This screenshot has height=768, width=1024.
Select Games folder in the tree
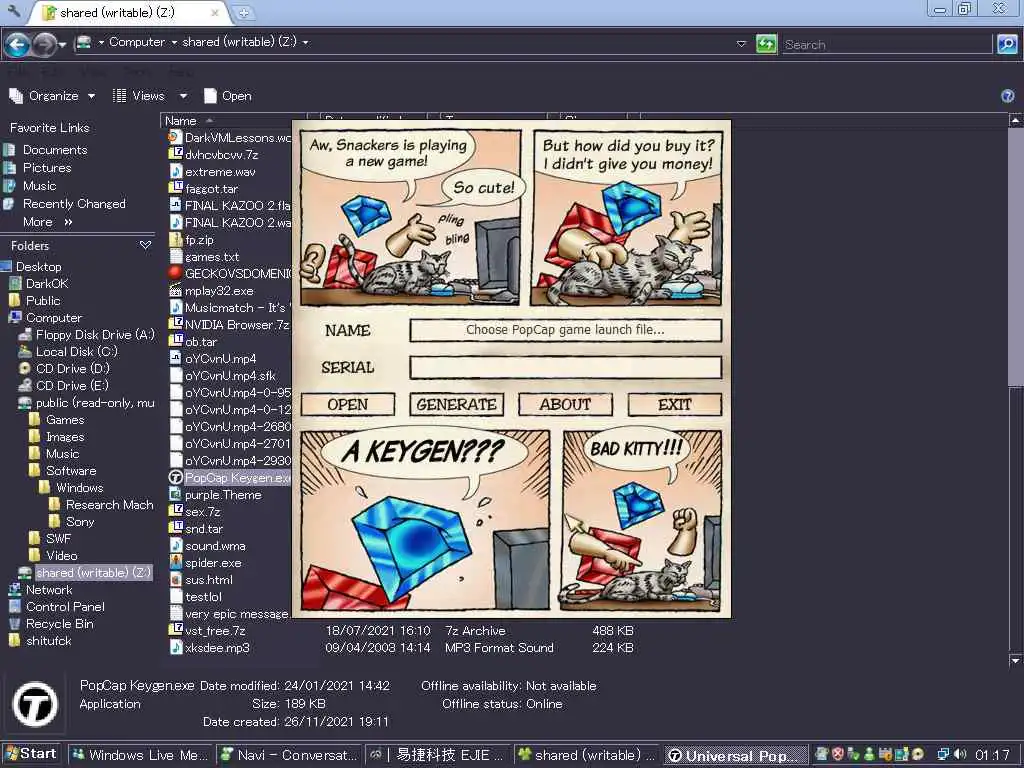point(65,419)
